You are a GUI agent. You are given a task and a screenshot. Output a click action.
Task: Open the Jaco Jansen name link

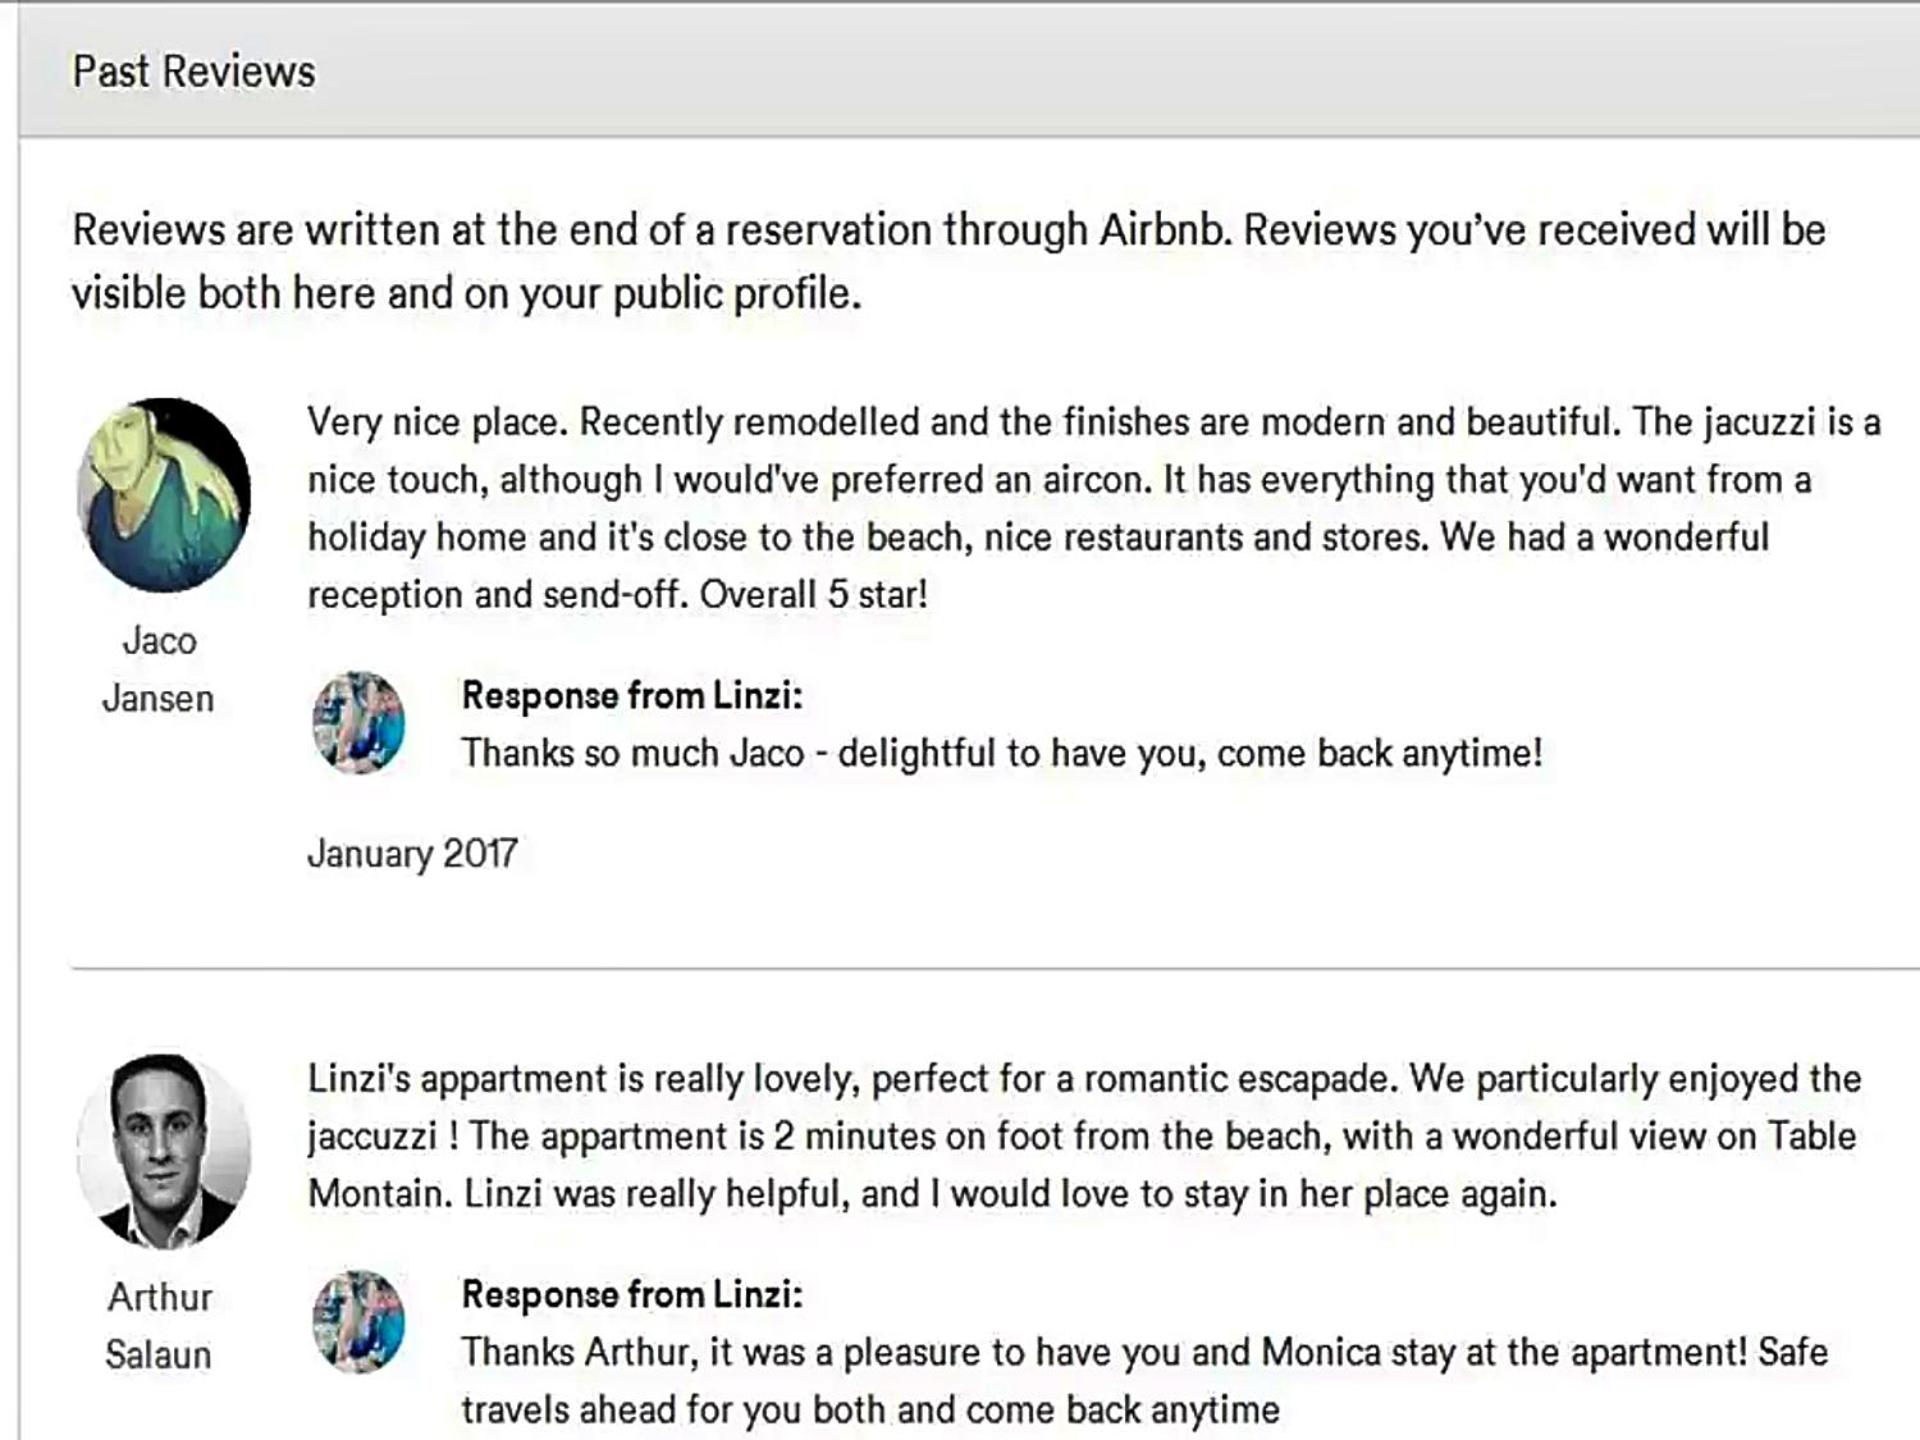158,669
